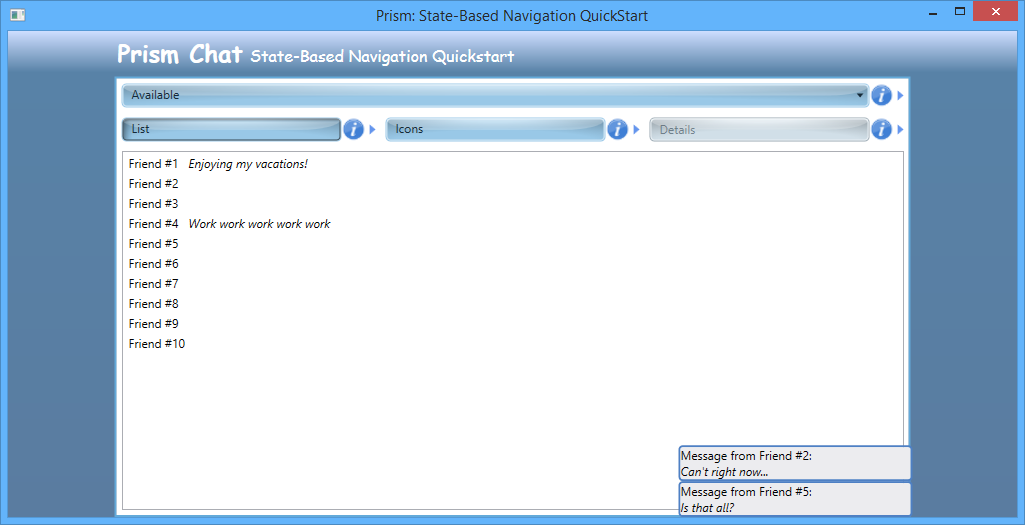Select Friend #2 in the list
Screen dimensions: 1025x525
pyautogui.click(x=154, y=184)
